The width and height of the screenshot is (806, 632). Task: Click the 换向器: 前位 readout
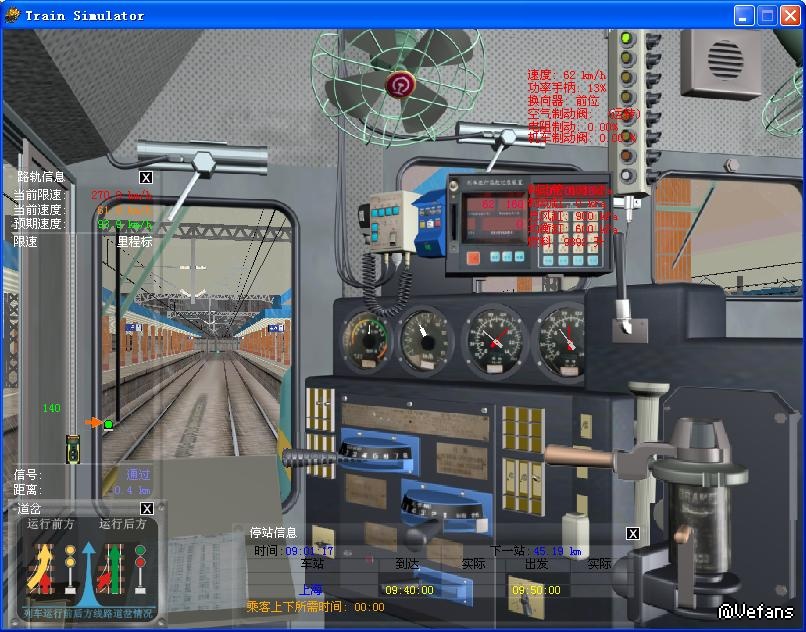click(563, 101)
